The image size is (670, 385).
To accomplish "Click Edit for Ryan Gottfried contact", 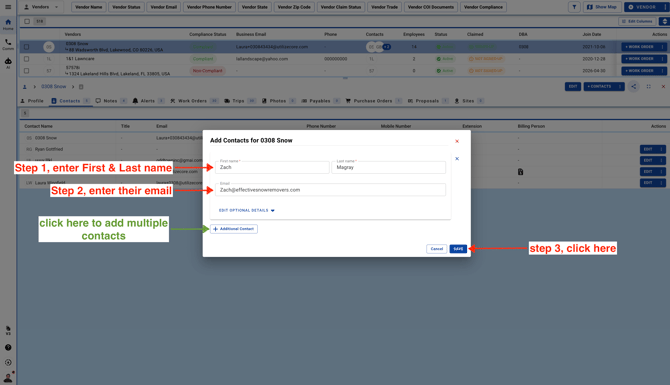I will [648, 149].
